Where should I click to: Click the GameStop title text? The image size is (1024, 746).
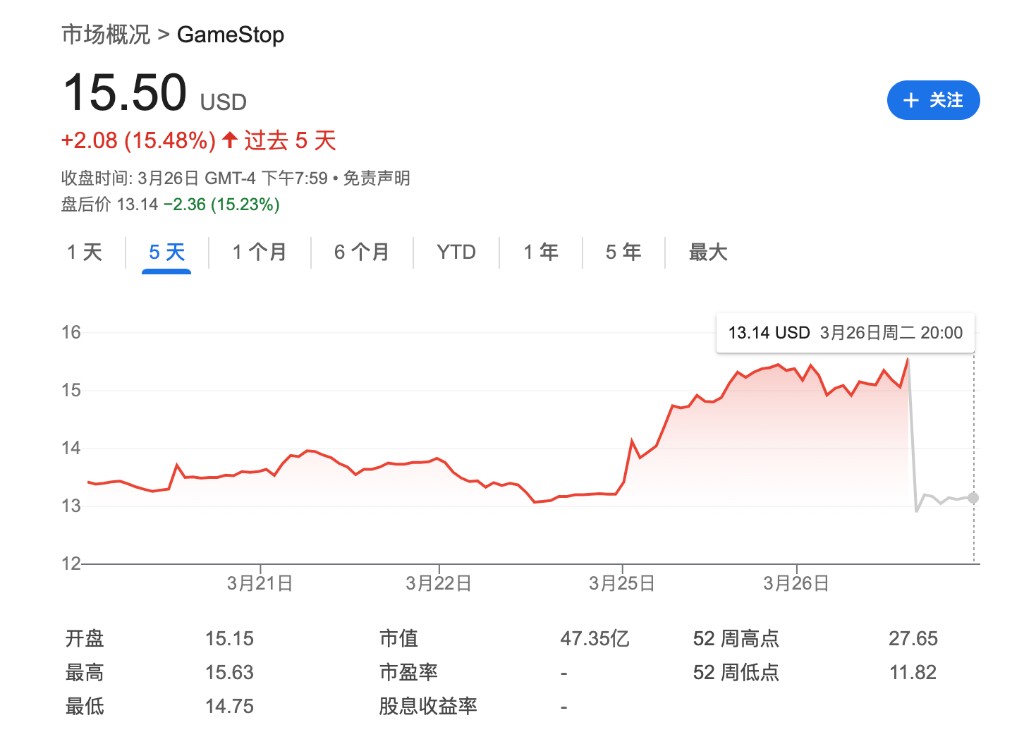pyautogui.click(x=231, y=35)
